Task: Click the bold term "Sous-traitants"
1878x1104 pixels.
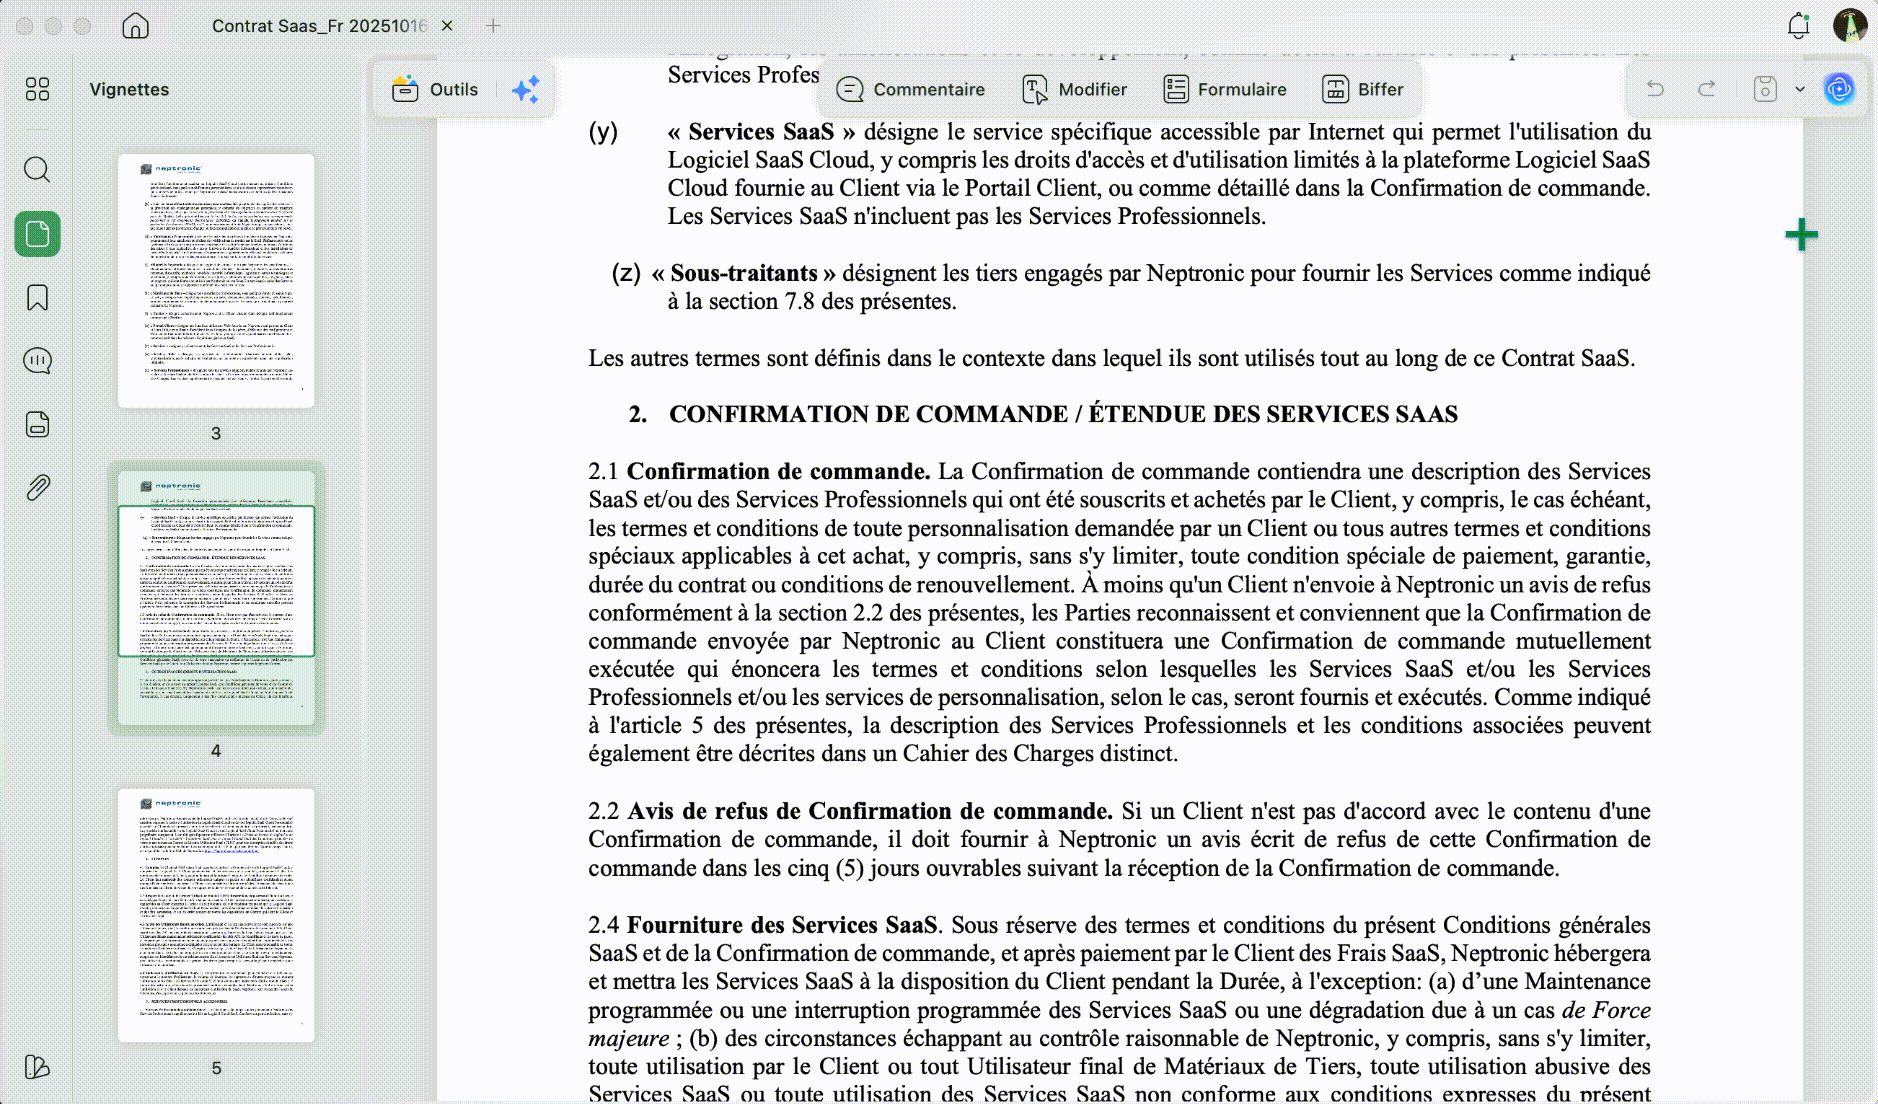Action: (744, 273)
